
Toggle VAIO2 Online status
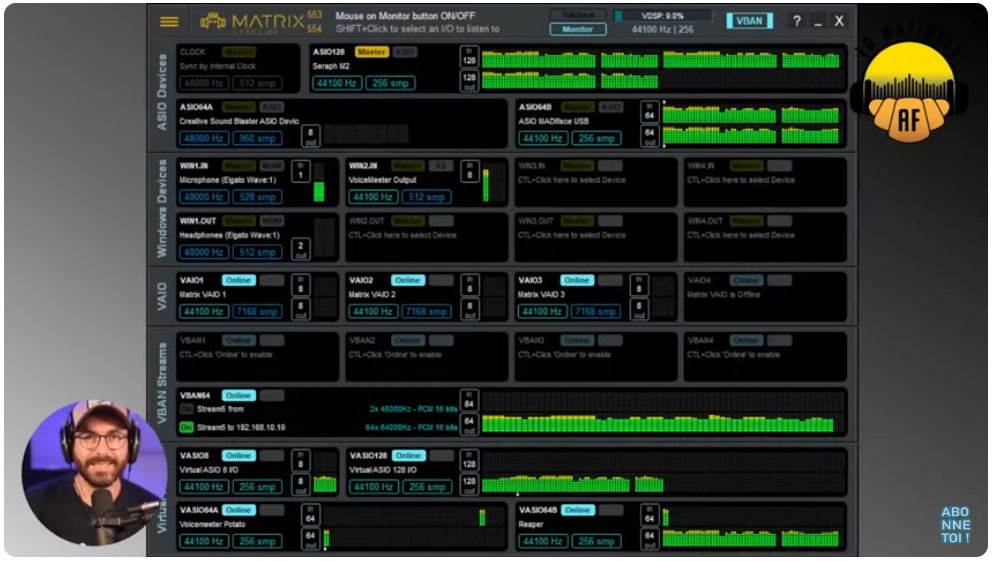407,280
